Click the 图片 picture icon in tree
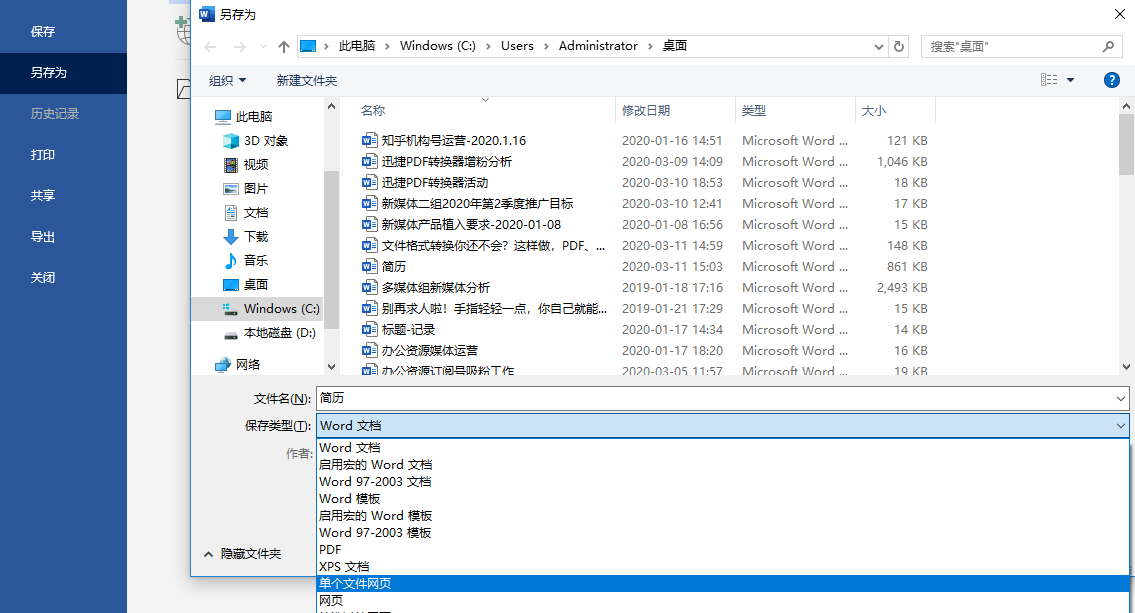The width and height of the screenshot is (1135, 613). click(230, 189)
